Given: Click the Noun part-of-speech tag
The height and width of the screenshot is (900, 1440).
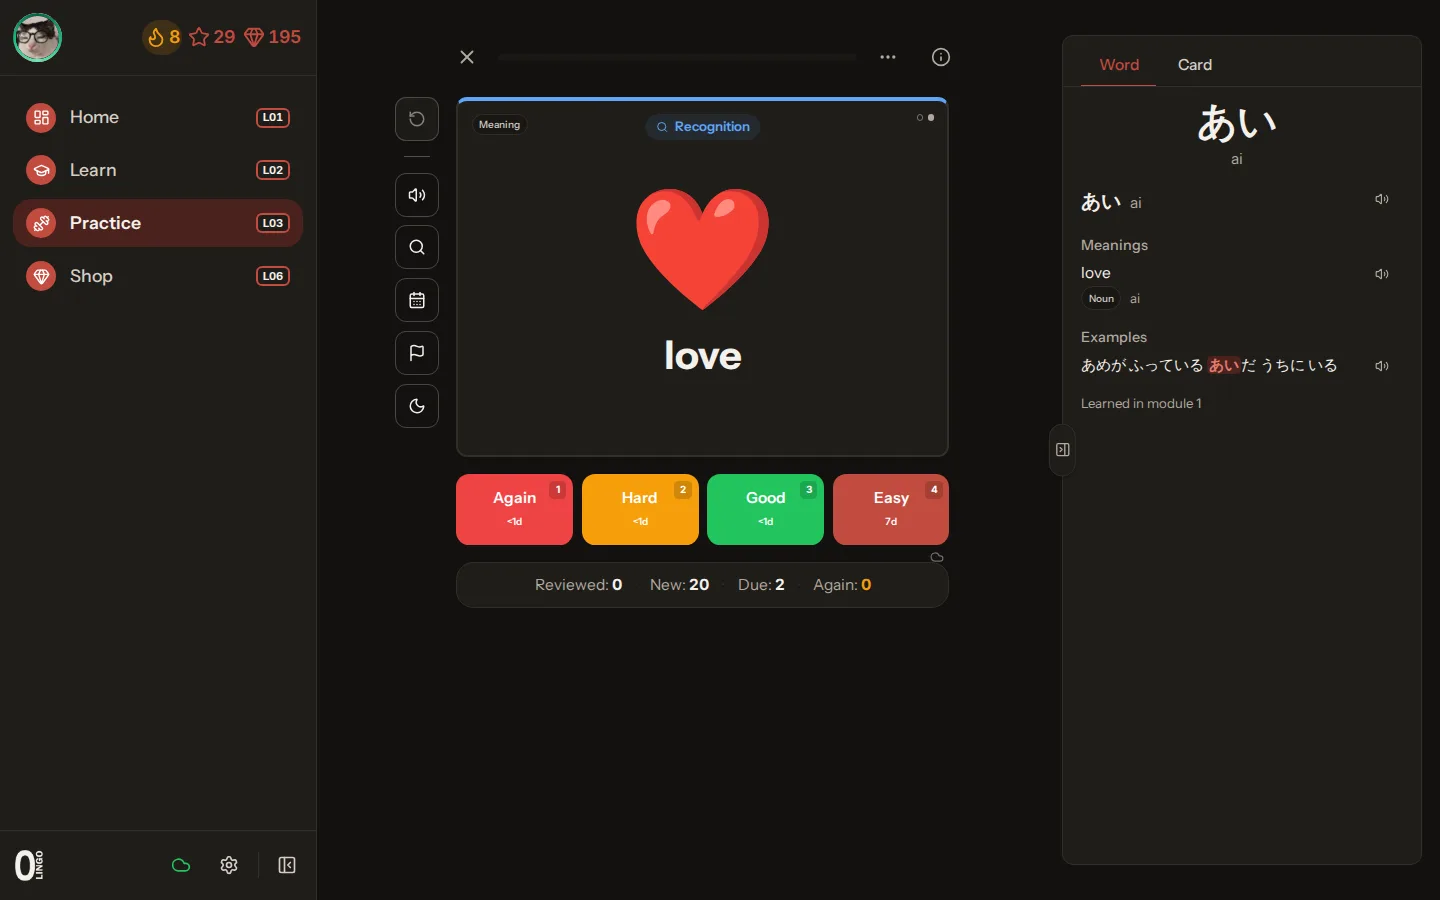Looking at the screenshot, I should pyautogui.click(x=1101, y=299).
